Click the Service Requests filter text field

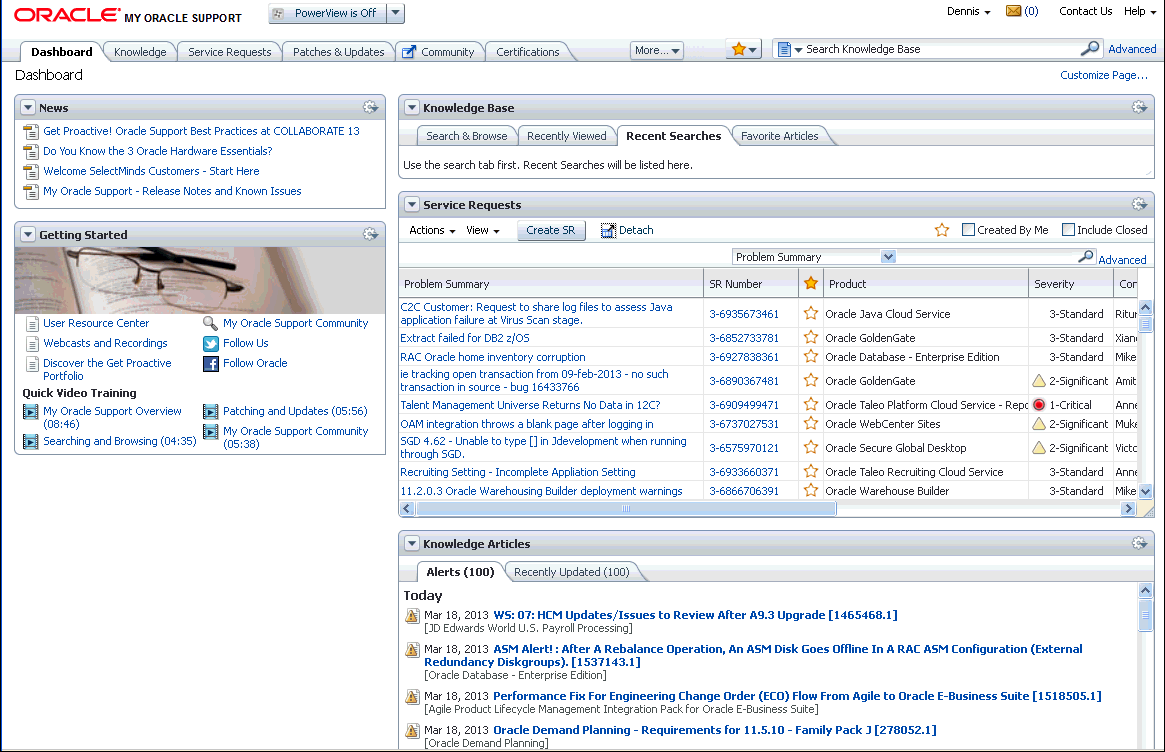[x=987, y=256]
